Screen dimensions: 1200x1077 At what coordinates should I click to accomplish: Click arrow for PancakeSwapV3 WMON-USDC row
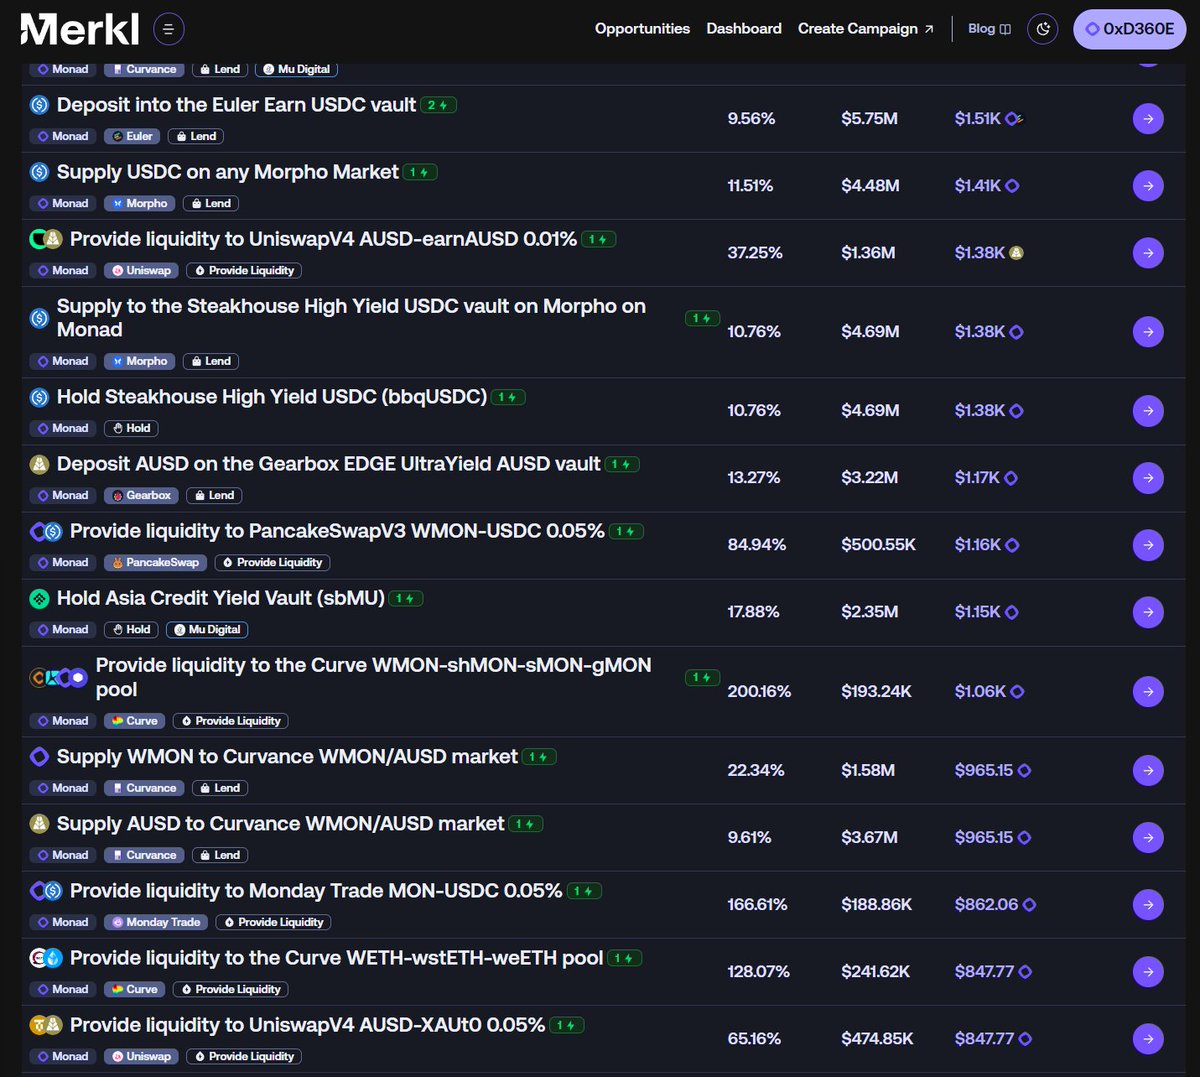click(1147, 545)
